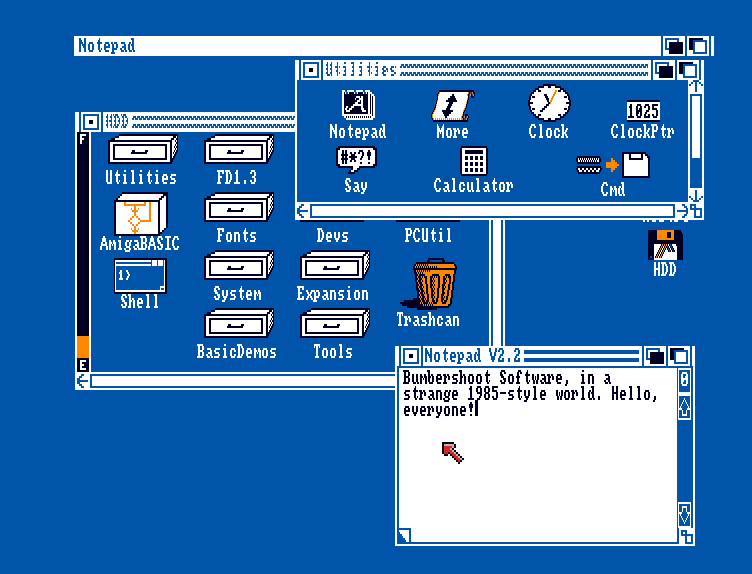The width and height of the screenshot is (752, 574).
Task: Open the BasicDemos drawer
Action: [238, 323]
